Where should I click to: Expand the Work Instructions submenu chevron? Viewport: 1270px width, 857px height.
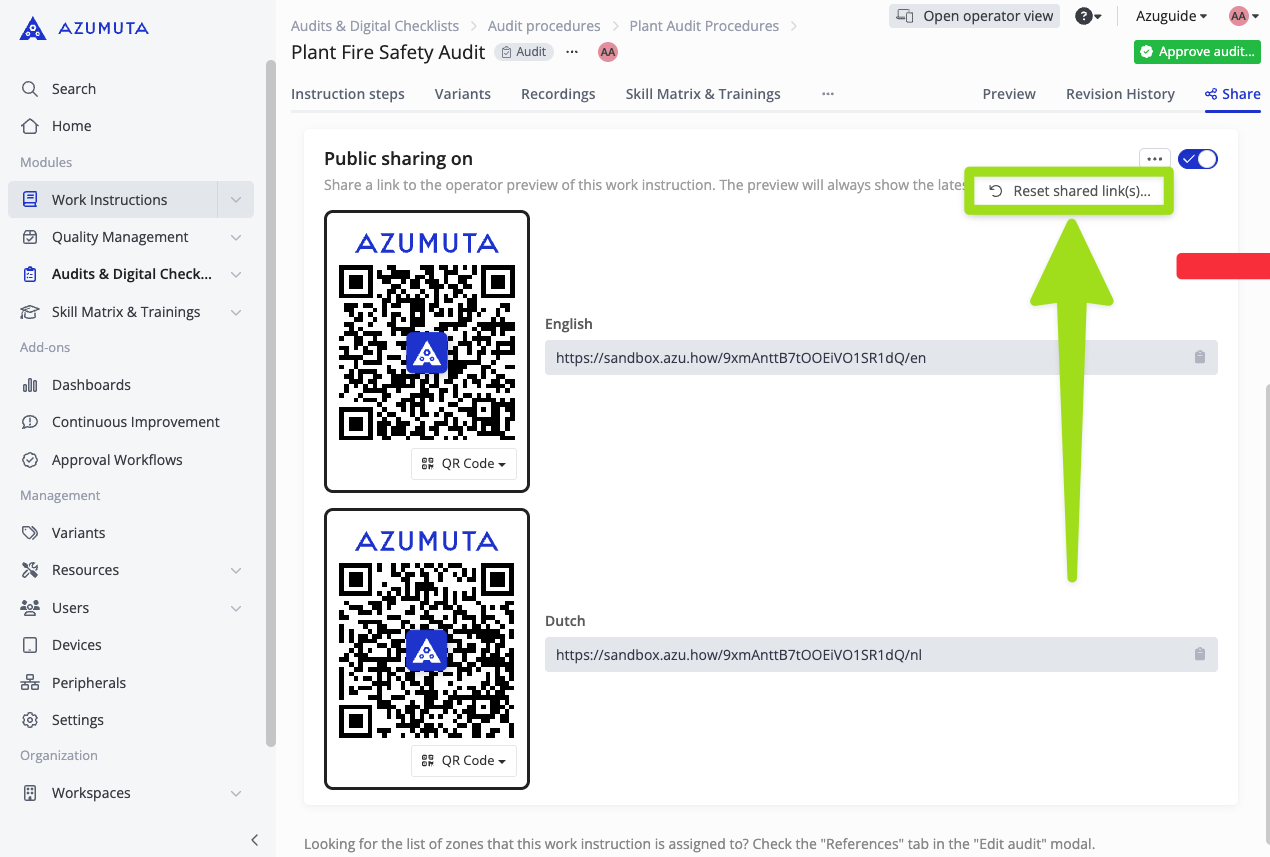(236, 200)
